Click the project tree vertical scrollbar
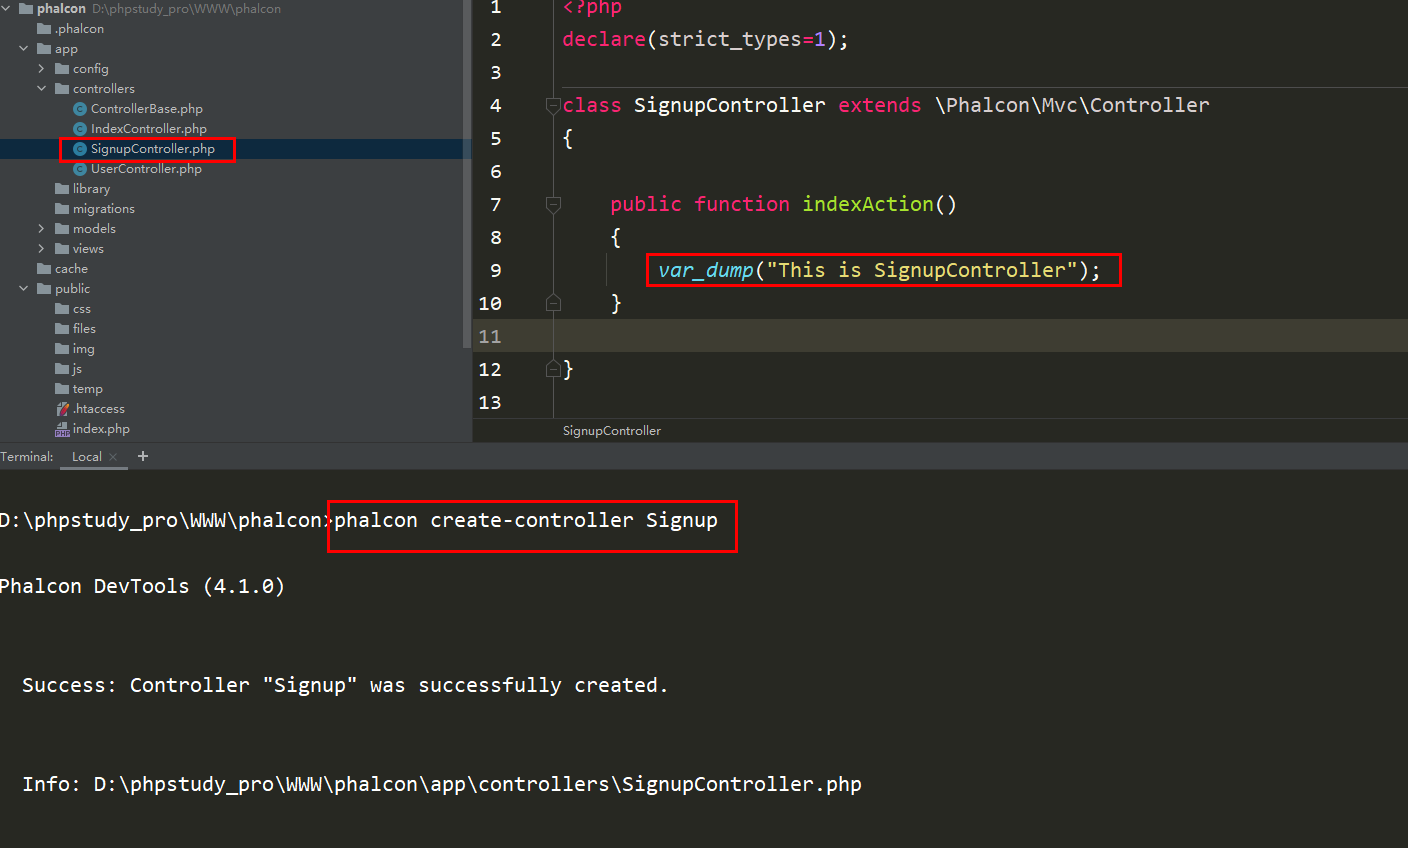 pyautogui.click(x=467, y=175)
